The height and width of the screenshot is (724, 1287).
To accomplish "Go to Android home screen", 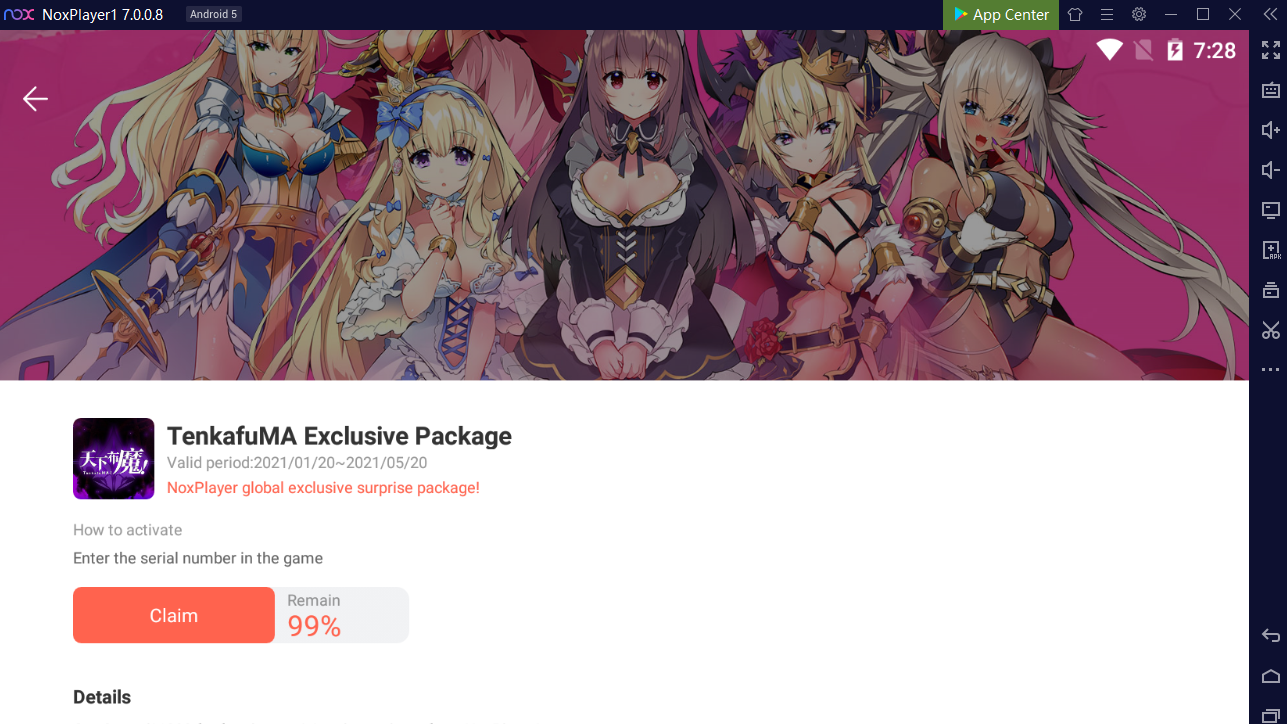I will tap(1271, 676).
